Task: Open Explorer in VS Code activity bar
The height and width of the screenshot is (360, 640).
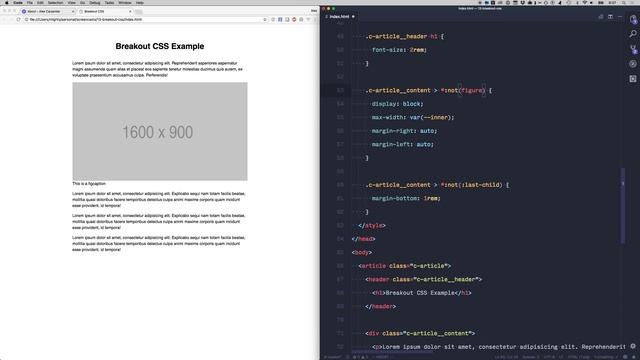Action: 633,19
